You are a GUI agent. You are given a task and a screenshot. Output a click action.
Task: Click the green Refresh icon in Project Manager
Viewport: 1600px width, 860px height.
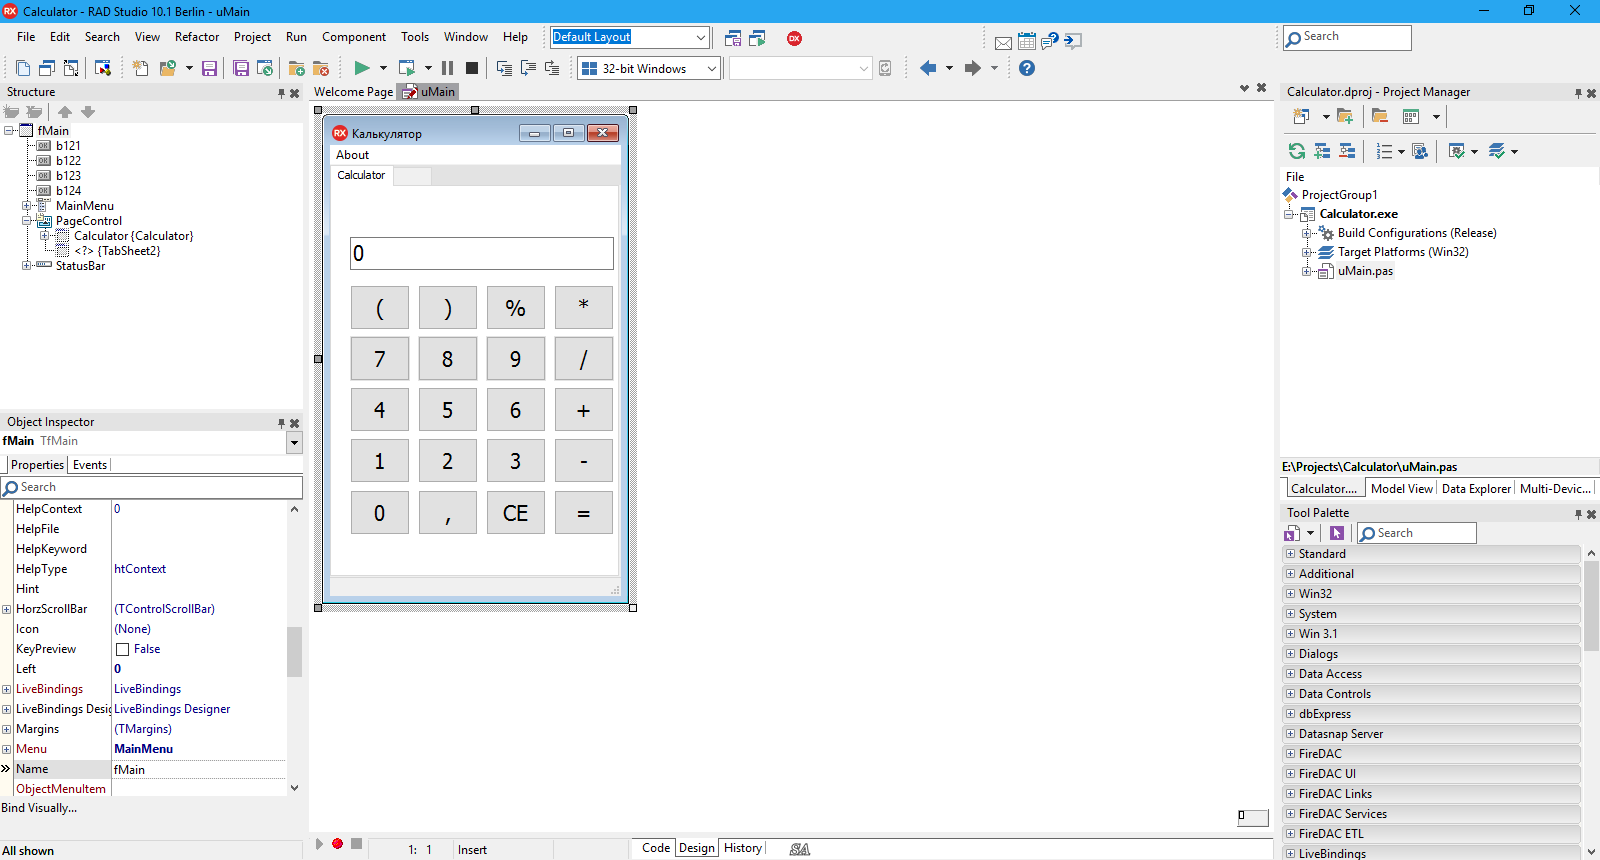(x=1297, y=151)
